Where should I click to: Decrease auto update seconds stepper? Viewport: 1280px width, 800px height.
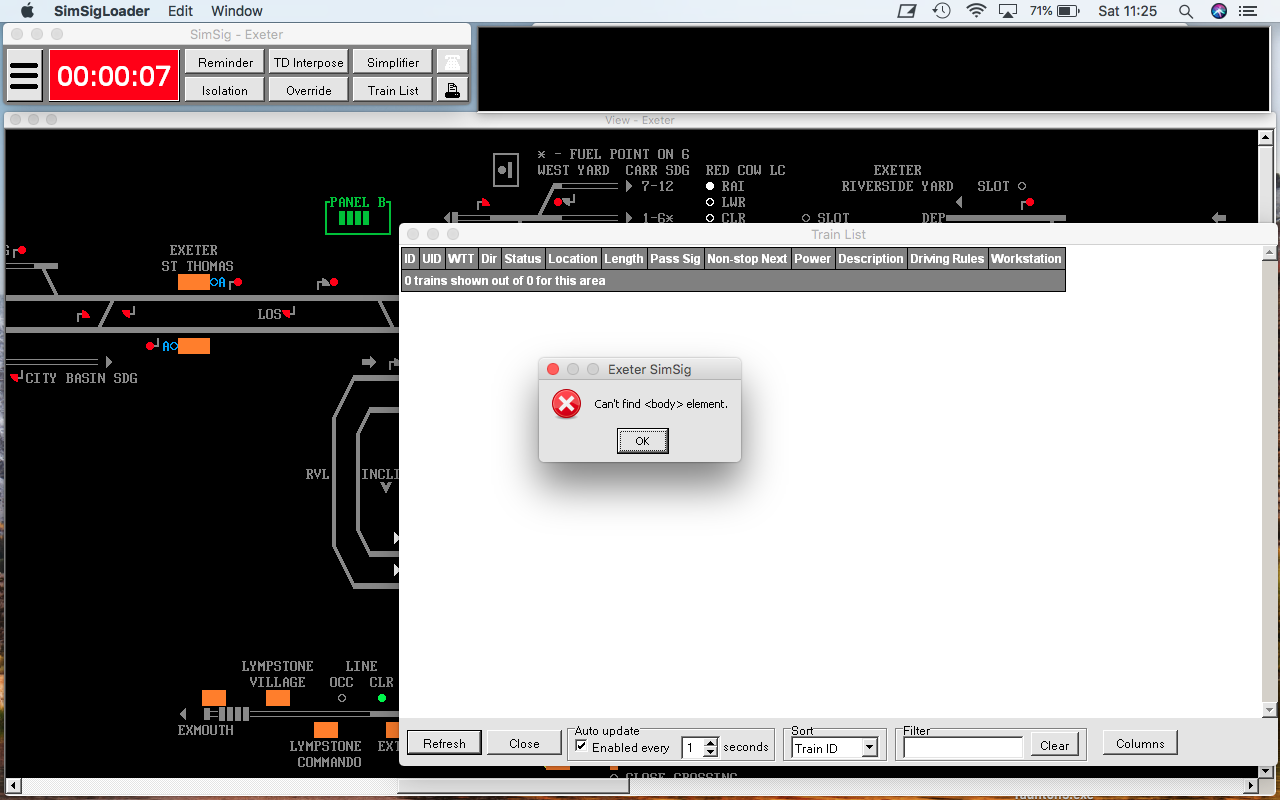click(711, 752)
